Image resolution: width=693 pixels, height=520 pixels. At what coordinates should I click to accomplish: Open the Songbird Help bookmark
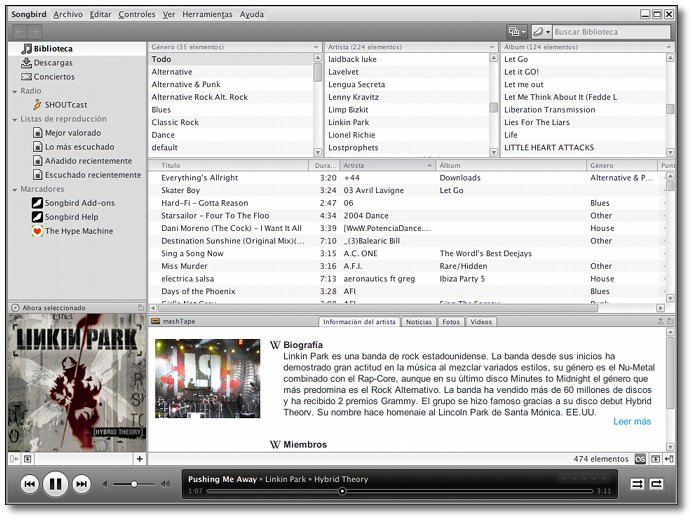click(65, 217)
